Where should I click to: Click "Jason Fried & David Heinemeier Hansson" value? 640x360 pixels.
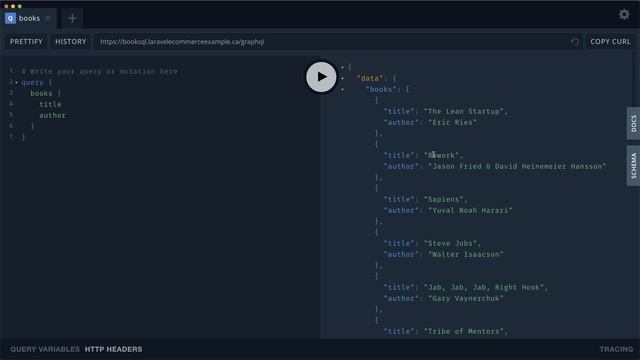click(x=517, y=167)
